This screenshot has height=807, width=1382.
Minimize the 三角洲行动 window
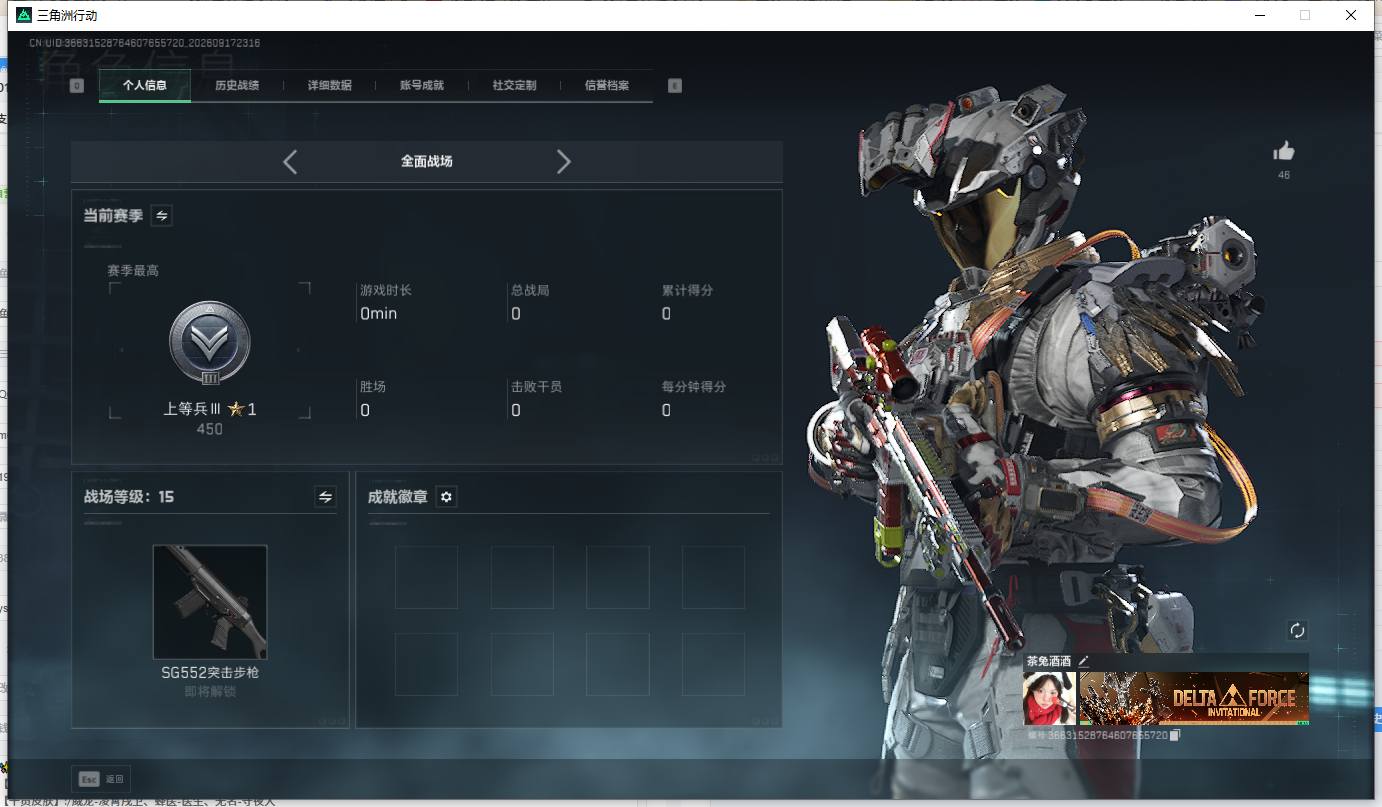[x=1259, y=15]
